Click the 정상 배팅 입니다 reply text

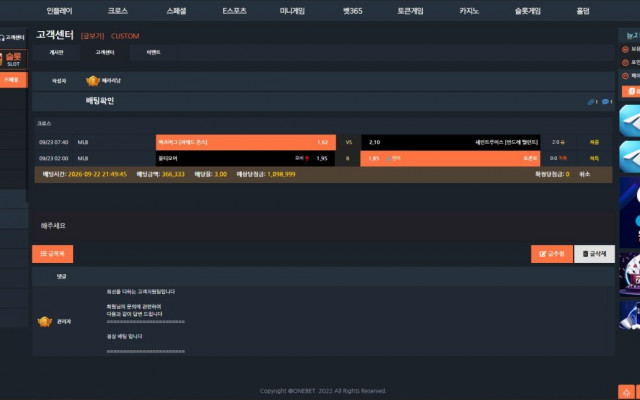124,337
